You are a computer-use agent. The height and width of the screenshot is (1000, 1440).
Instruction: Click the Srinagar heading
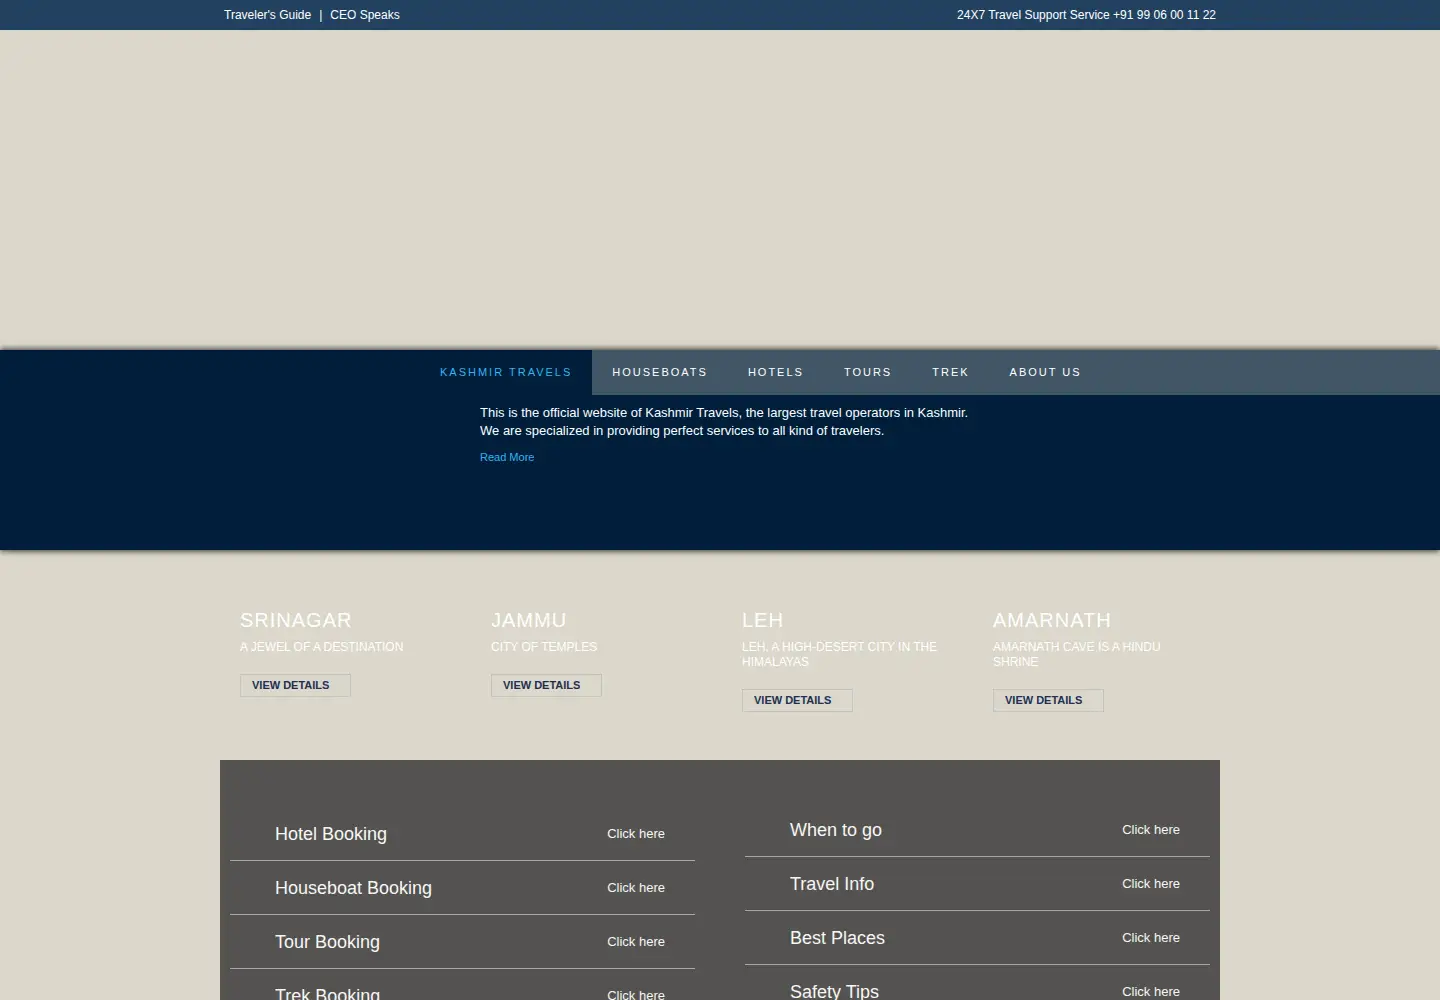click(x=296, y=620)
